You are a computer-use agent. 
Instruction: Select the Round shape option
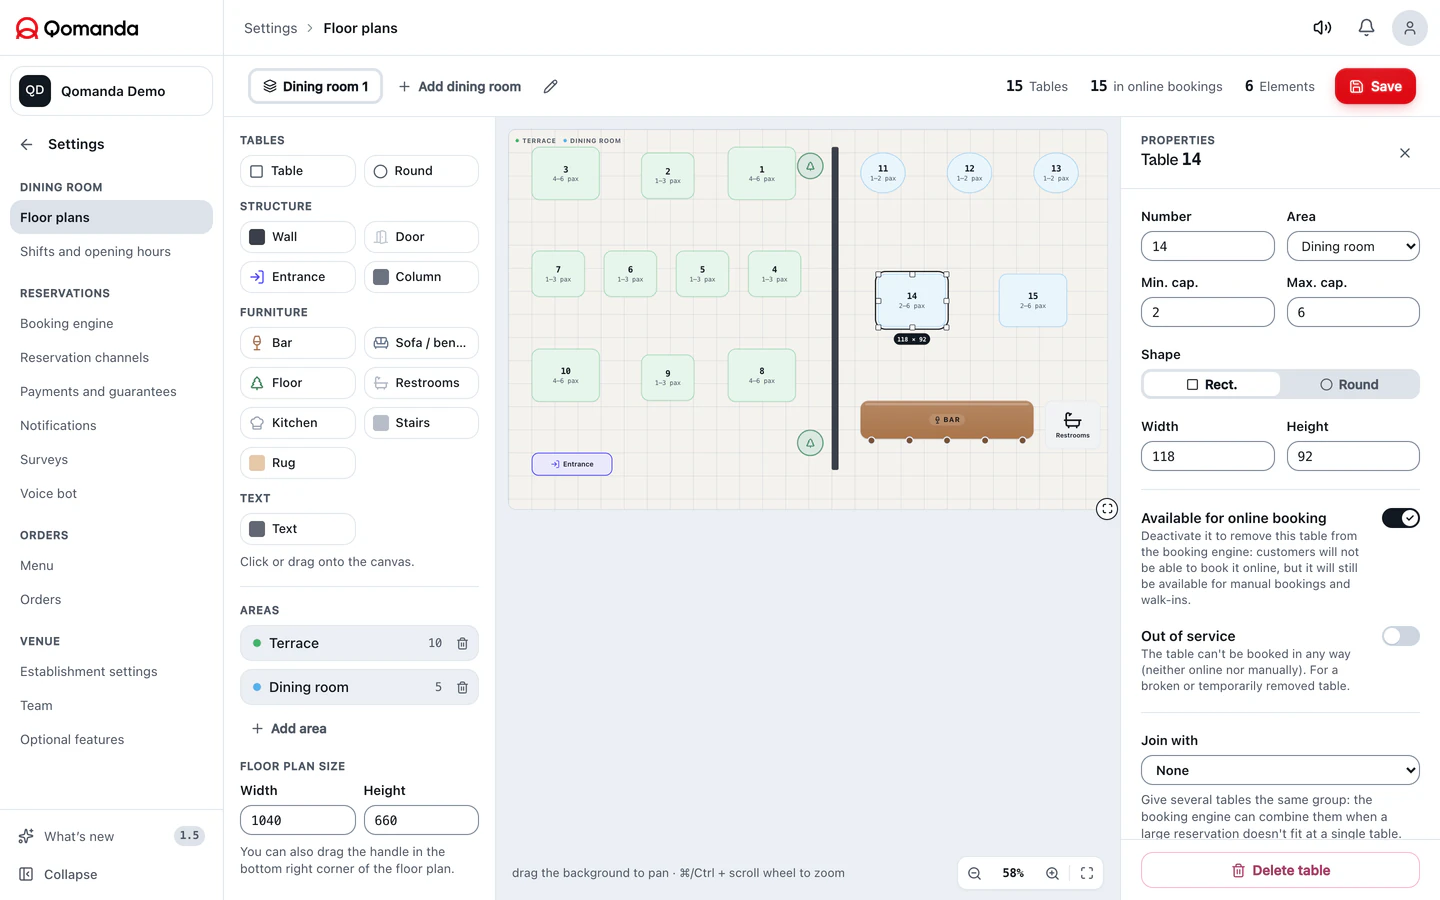(1349, 385)
